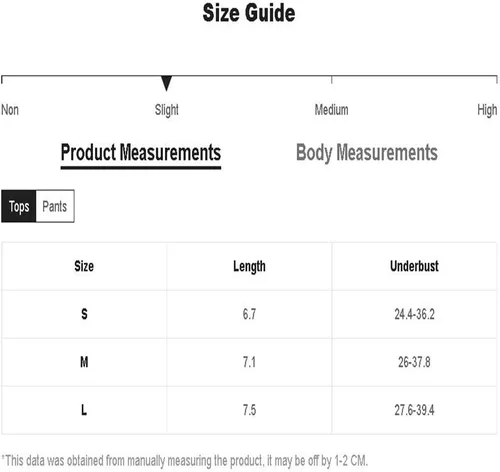
Task: Click the Slight stretch label
Action: pos(167,110)
